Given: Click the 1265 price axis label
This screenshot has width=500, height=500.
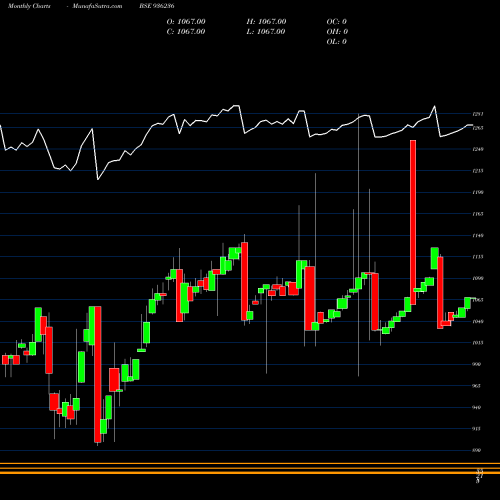Looking at the screenshot, I should click(x=478, y=128).
